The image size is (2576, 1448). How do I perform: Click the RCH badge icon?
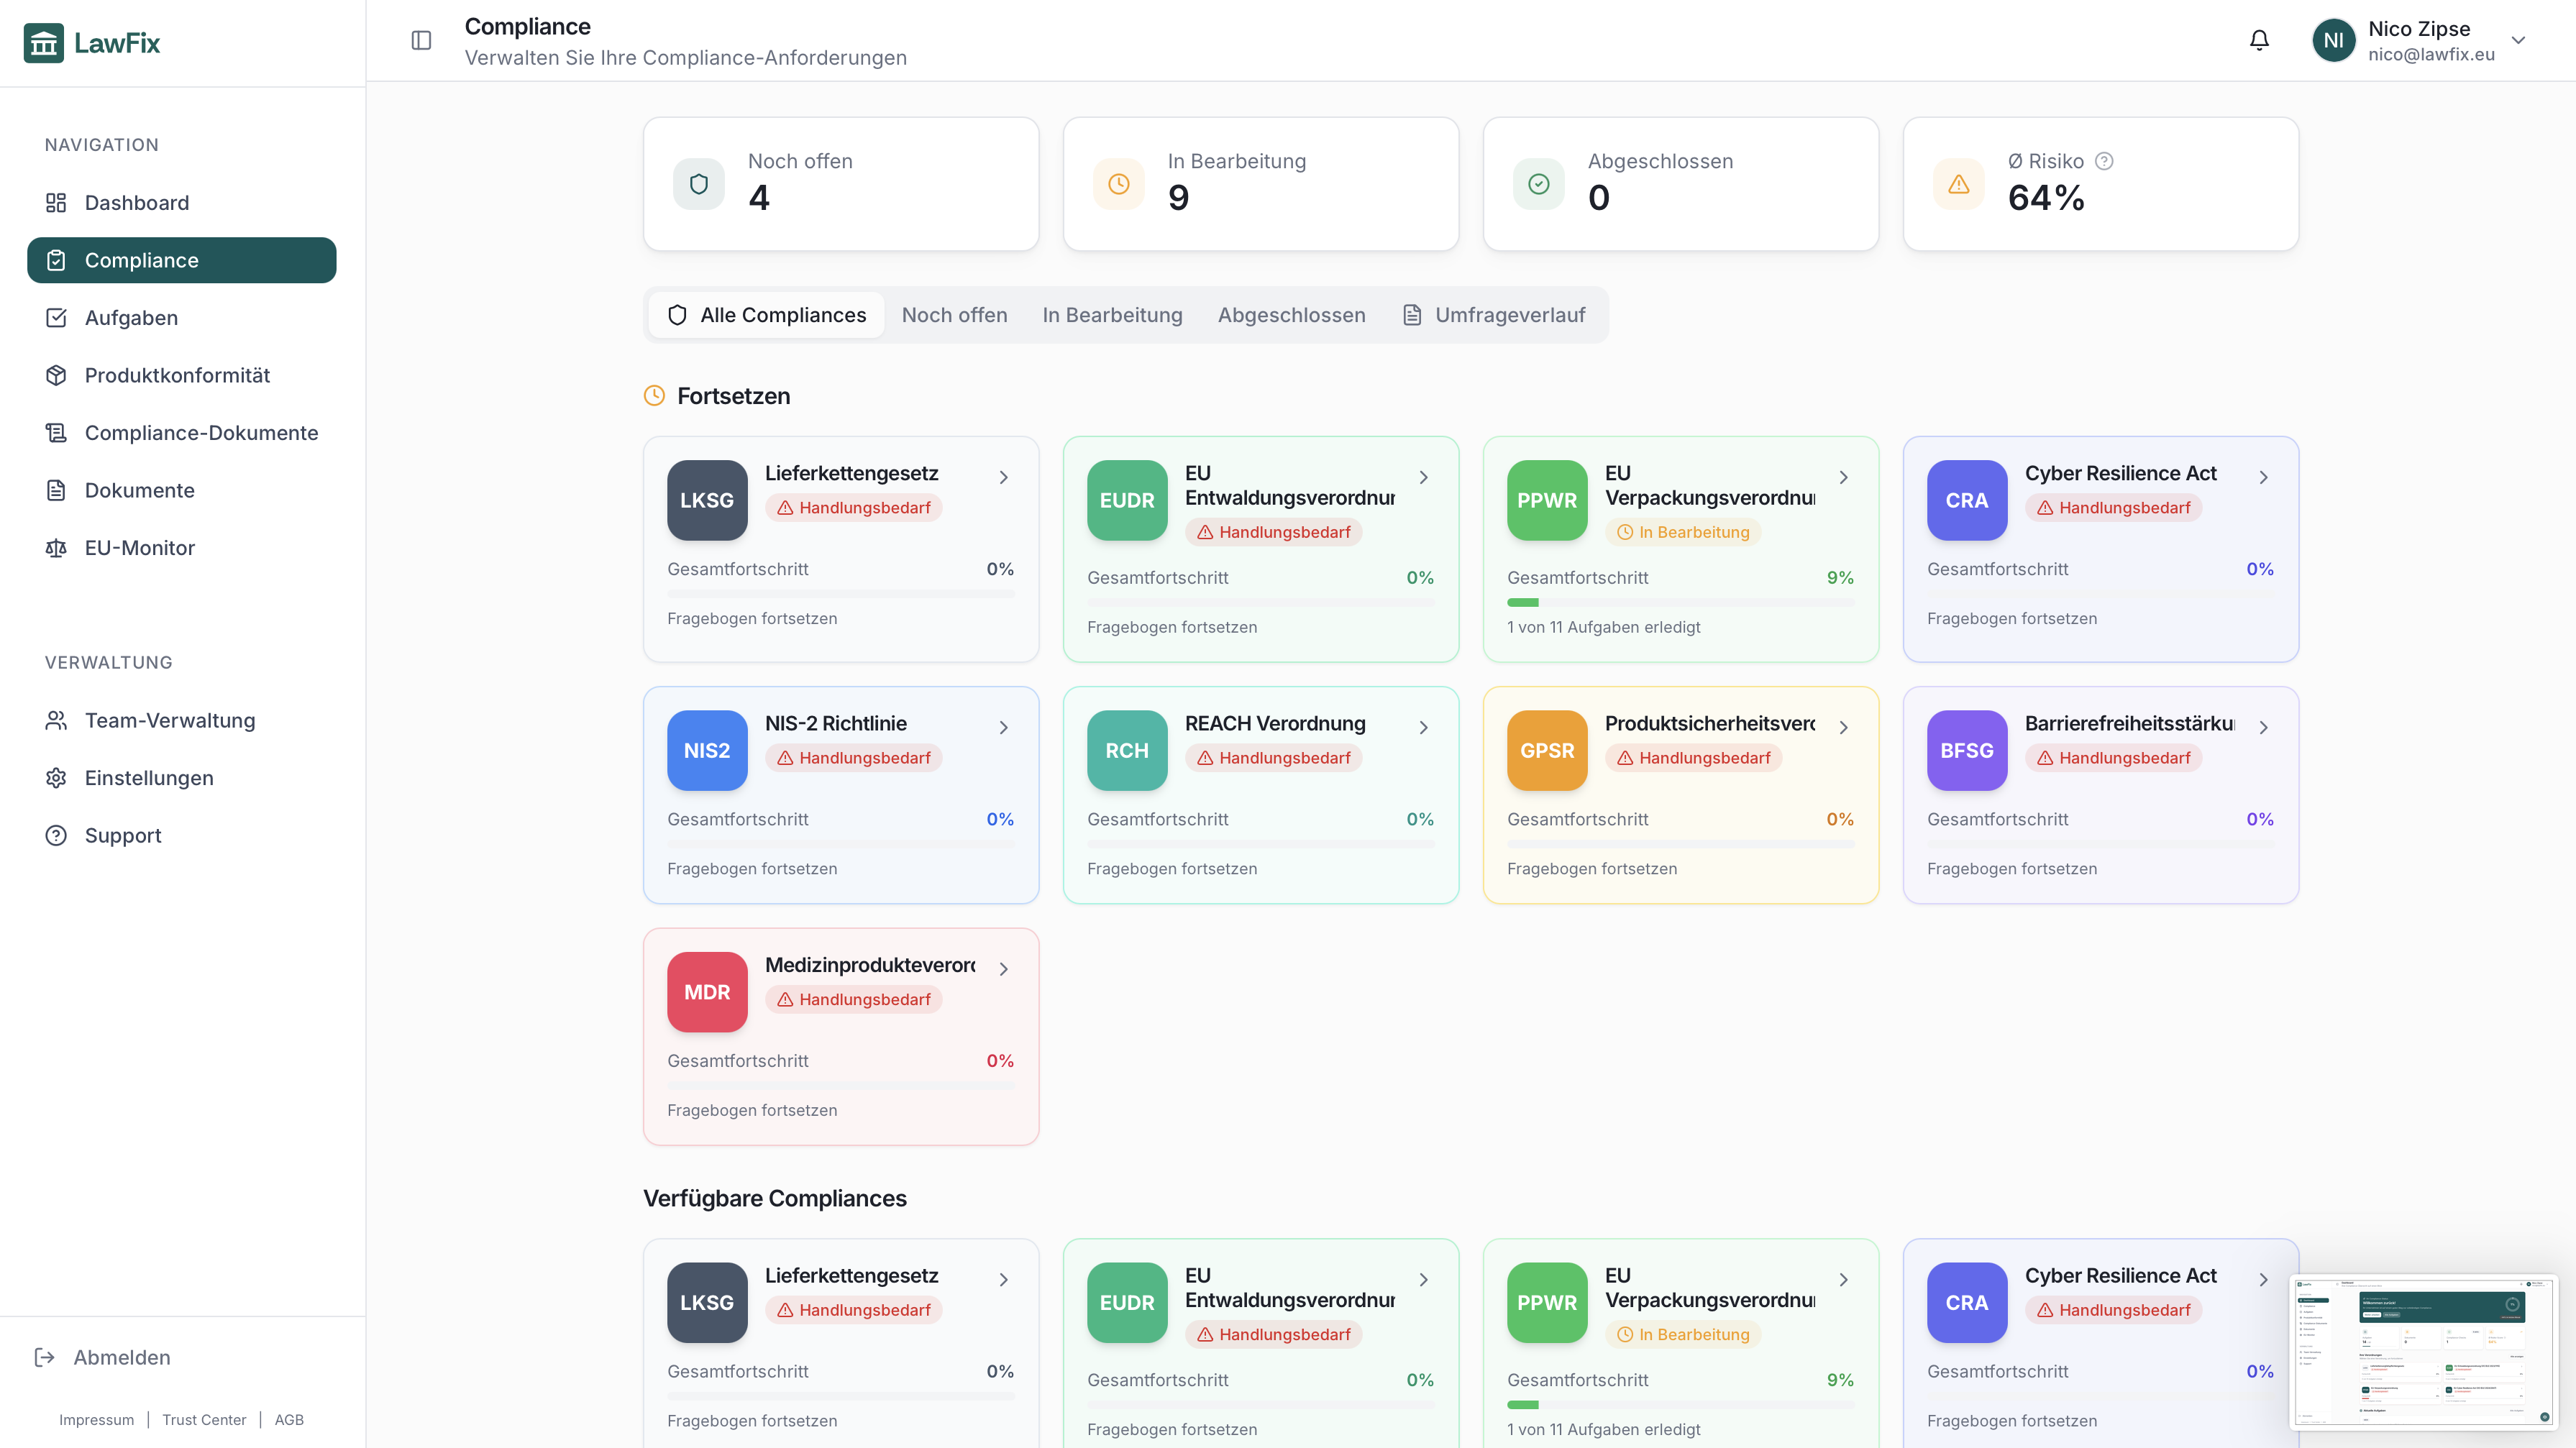[x=1127, y=750]
